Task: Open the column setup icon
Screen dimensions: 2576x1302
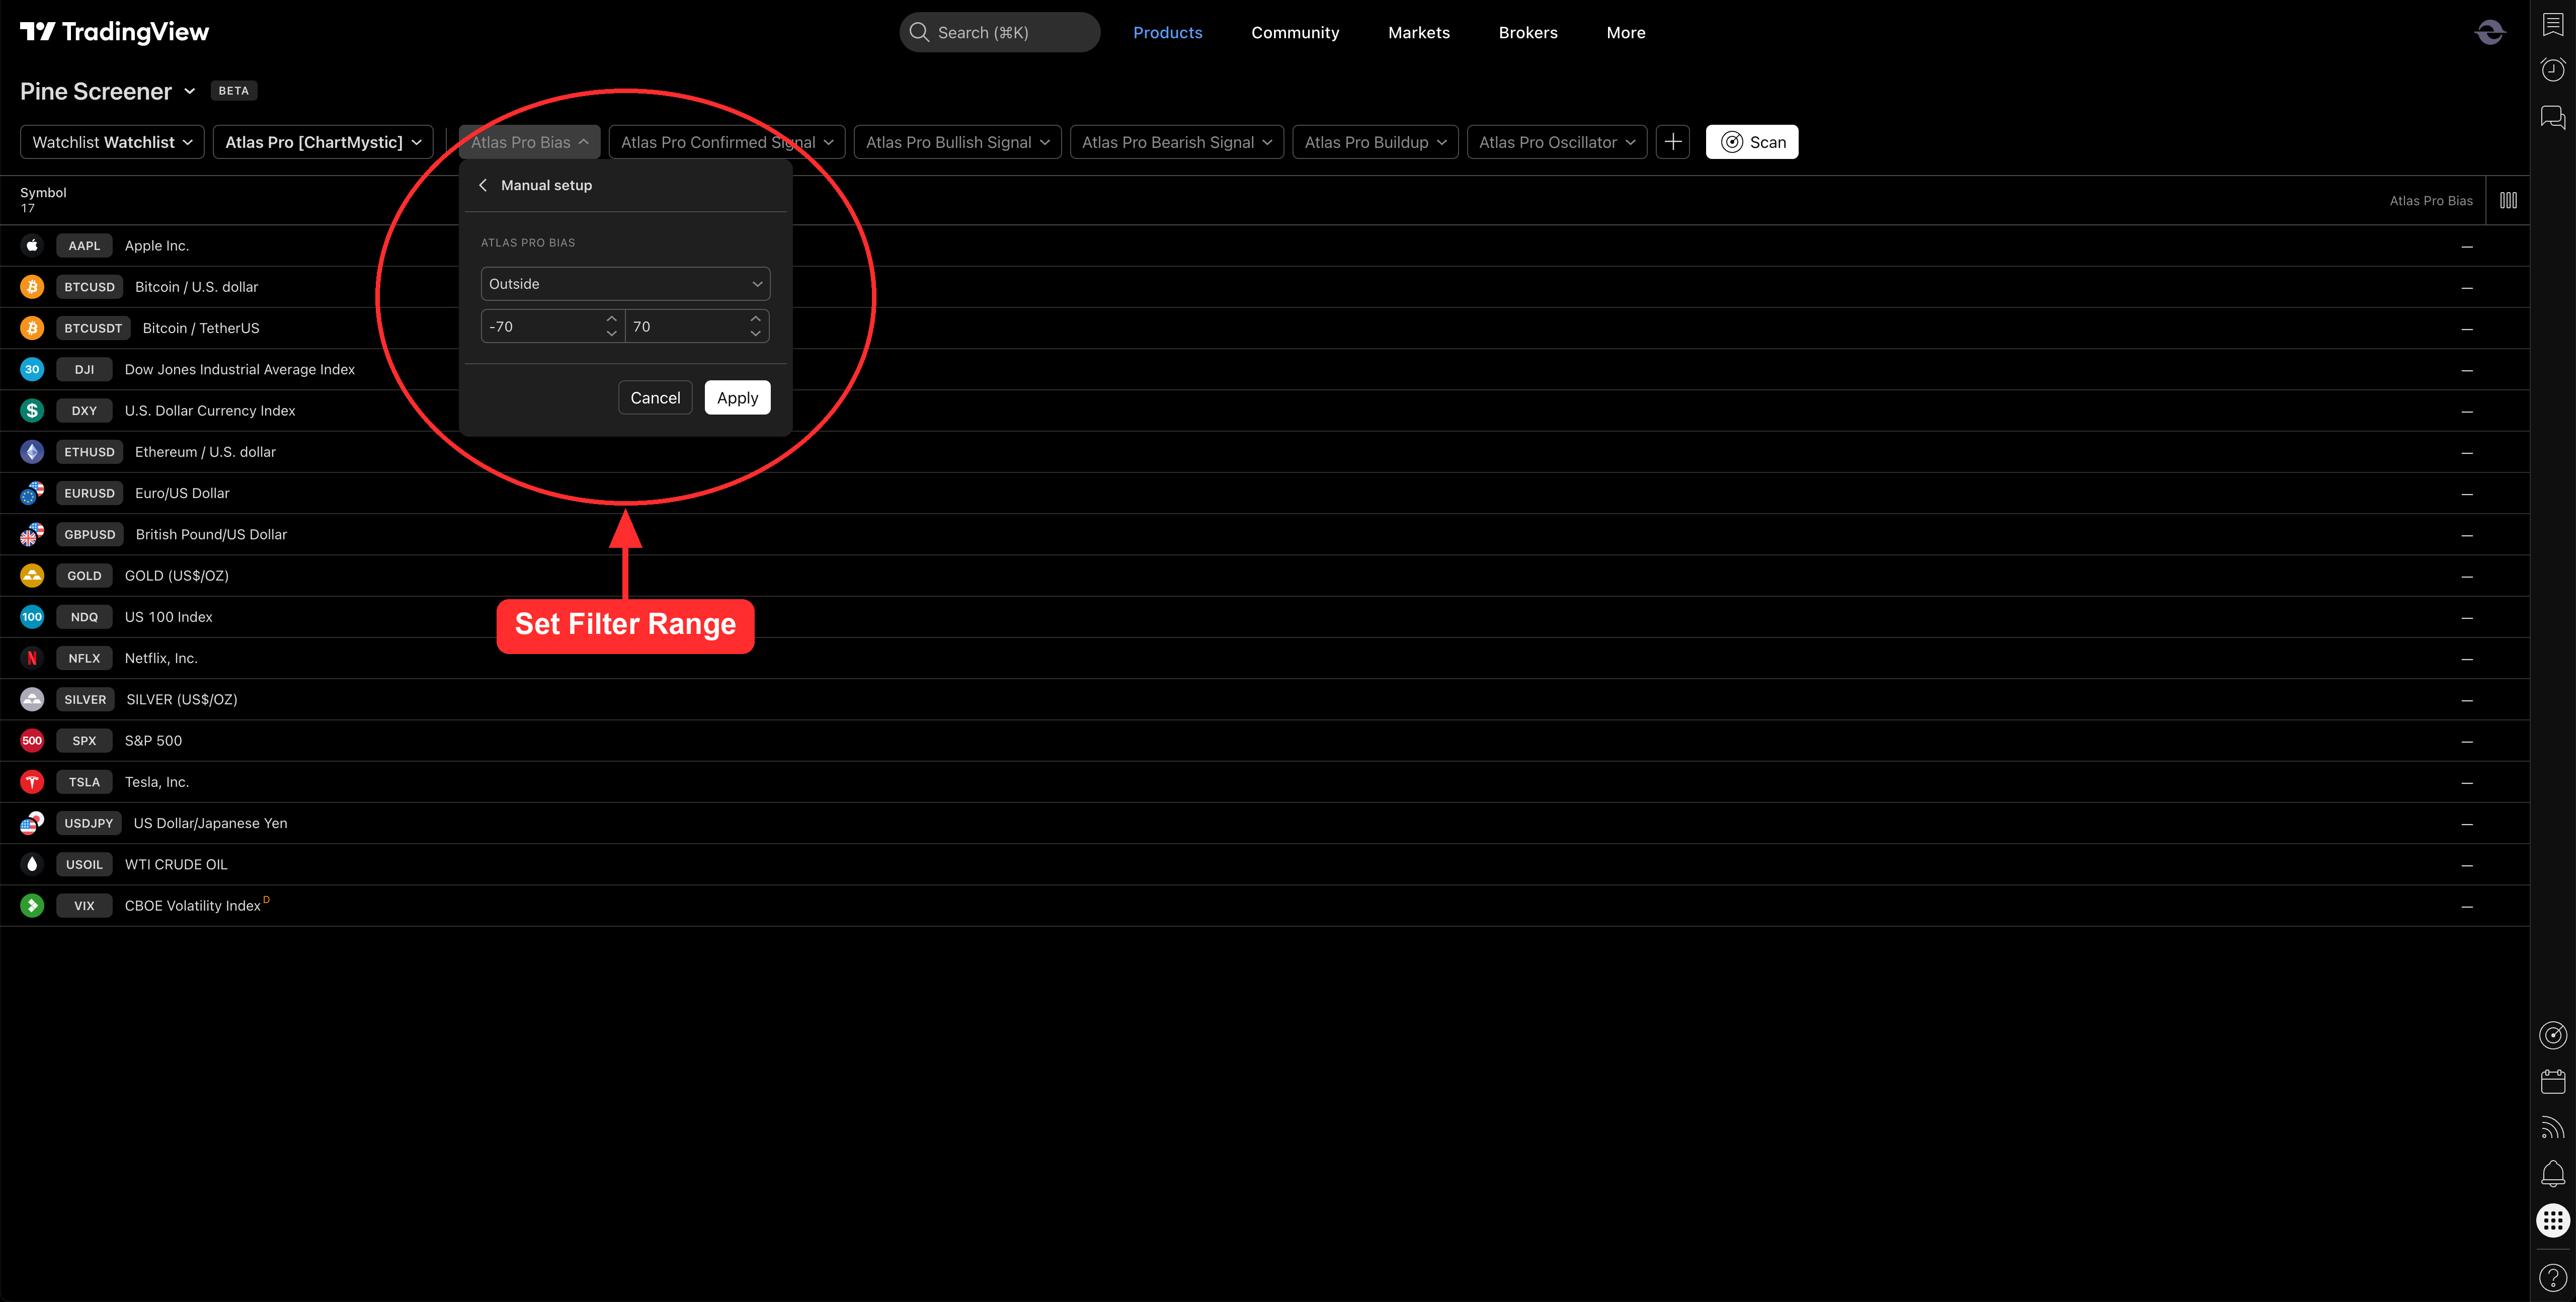Action: tap(2508, 200)
